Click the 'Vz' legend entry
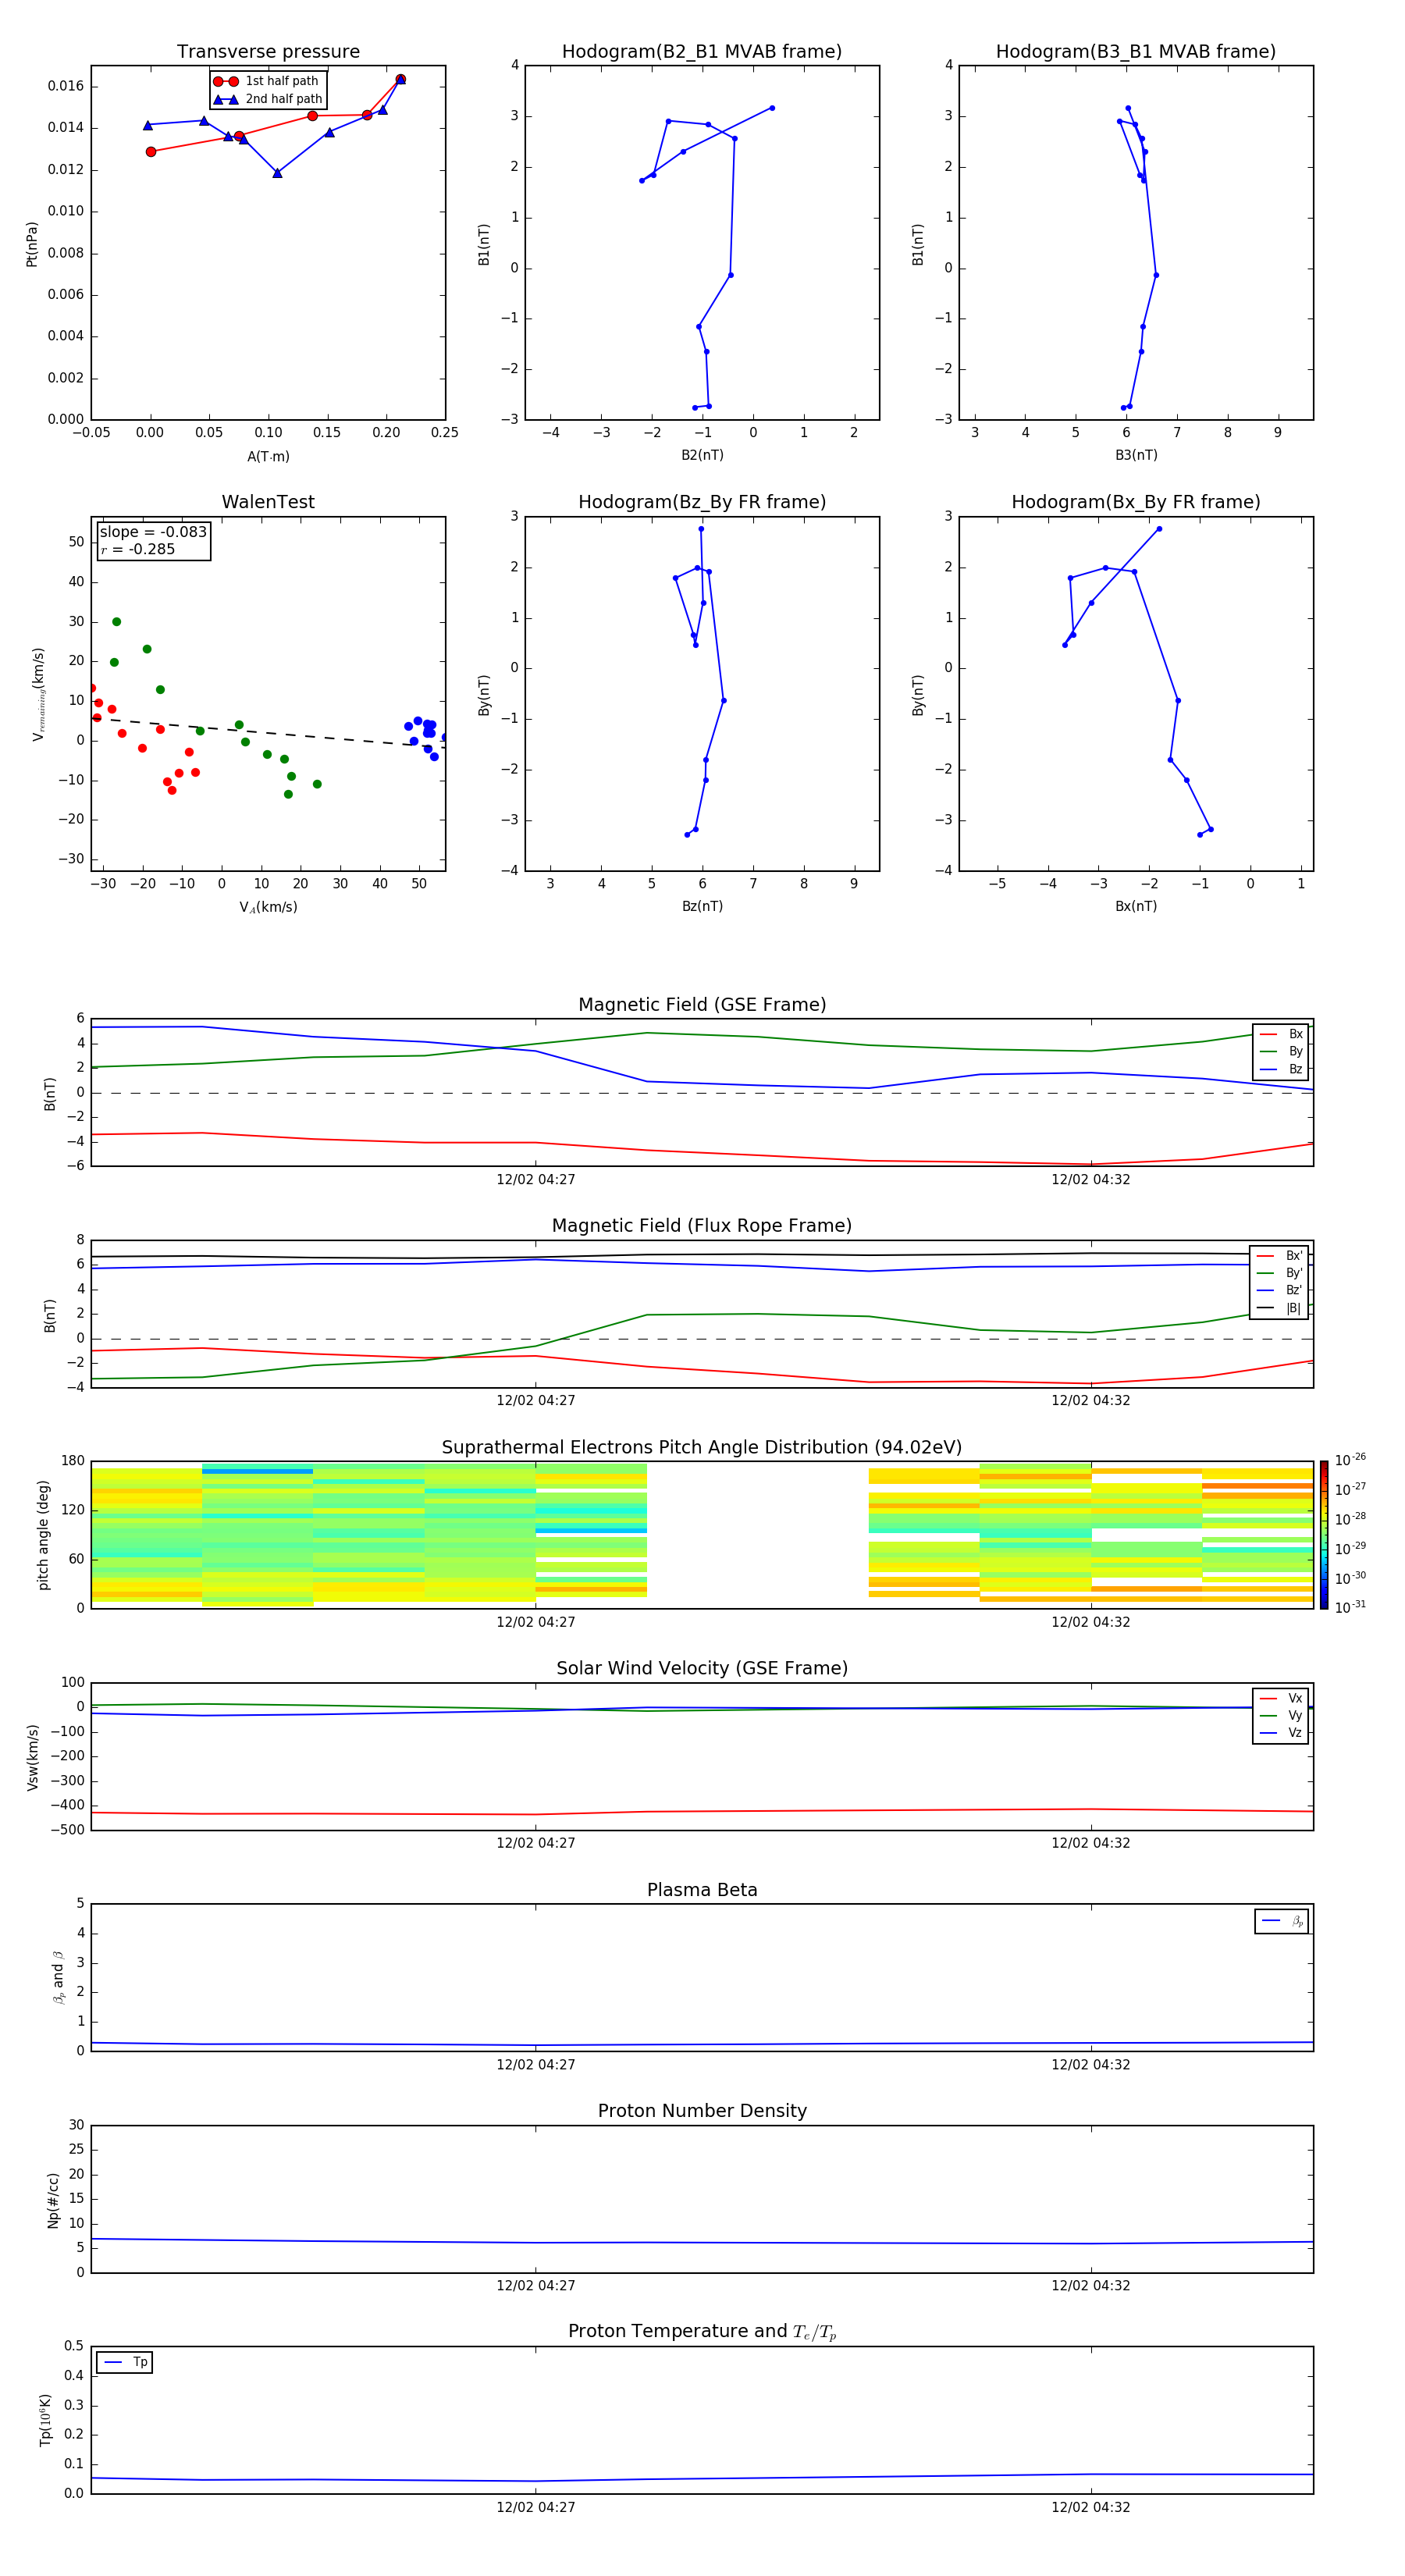The width and height of the screenshot is (1405, 2576). 1281,1733
